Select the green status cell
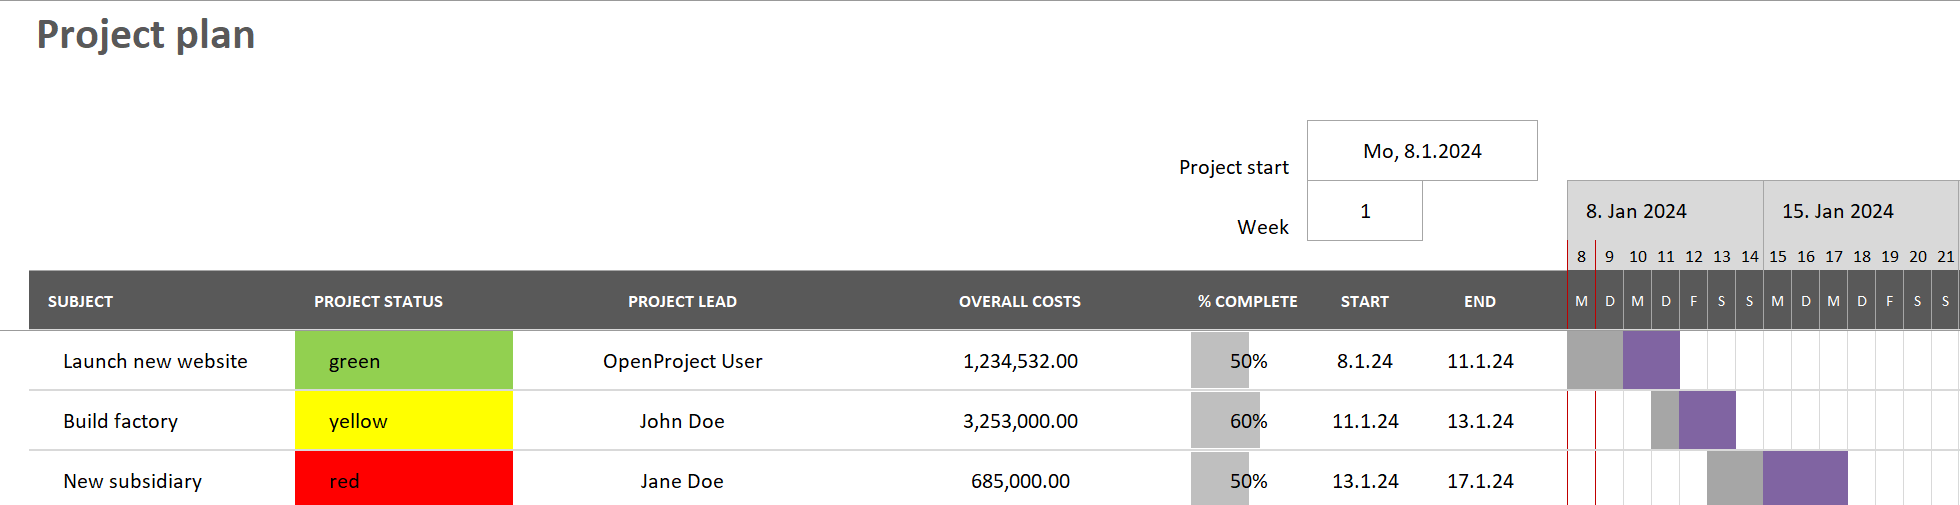The image size is (1960, 505). 403,361
